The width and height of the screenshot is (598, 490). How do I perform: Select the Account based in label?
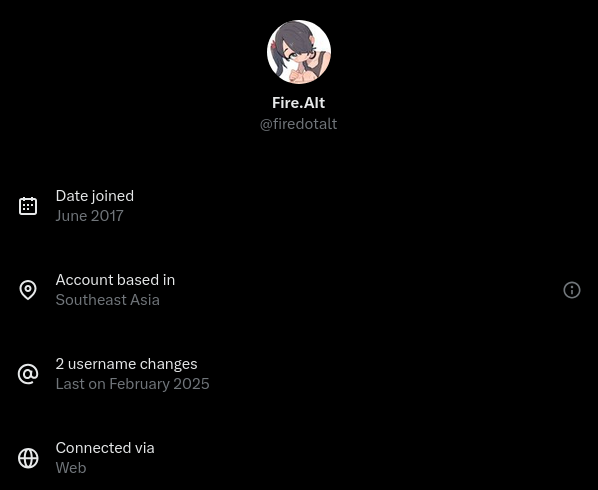click(x=115, y=280)
